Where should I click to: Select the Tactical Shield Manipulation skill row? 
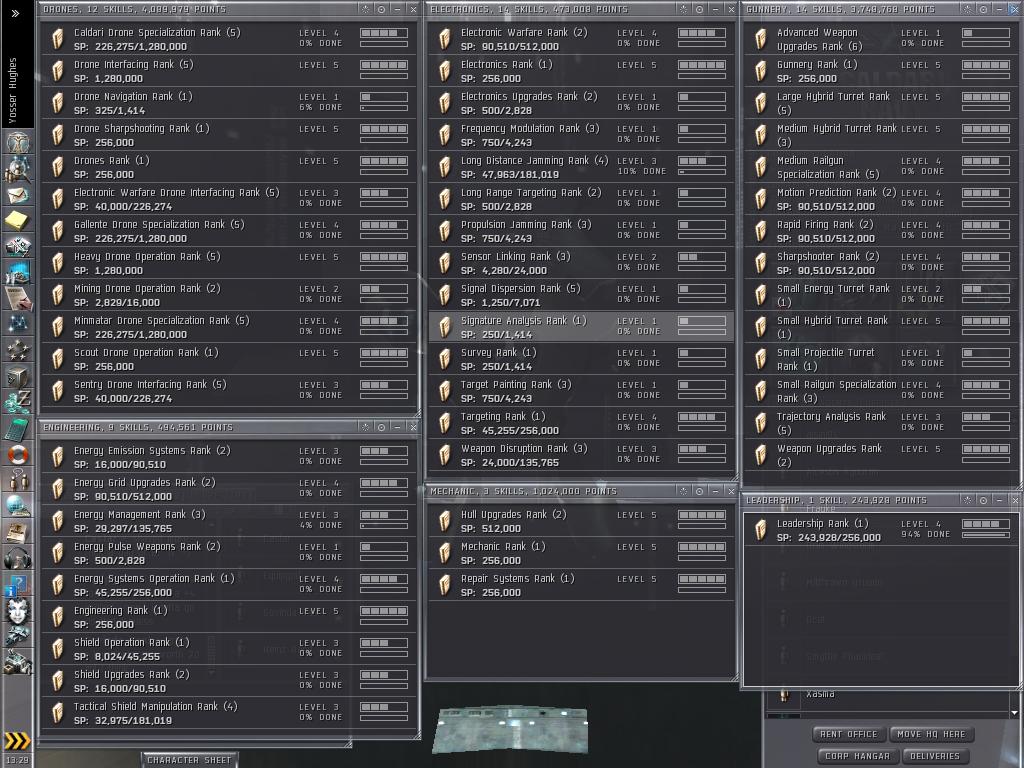[229, 713]
